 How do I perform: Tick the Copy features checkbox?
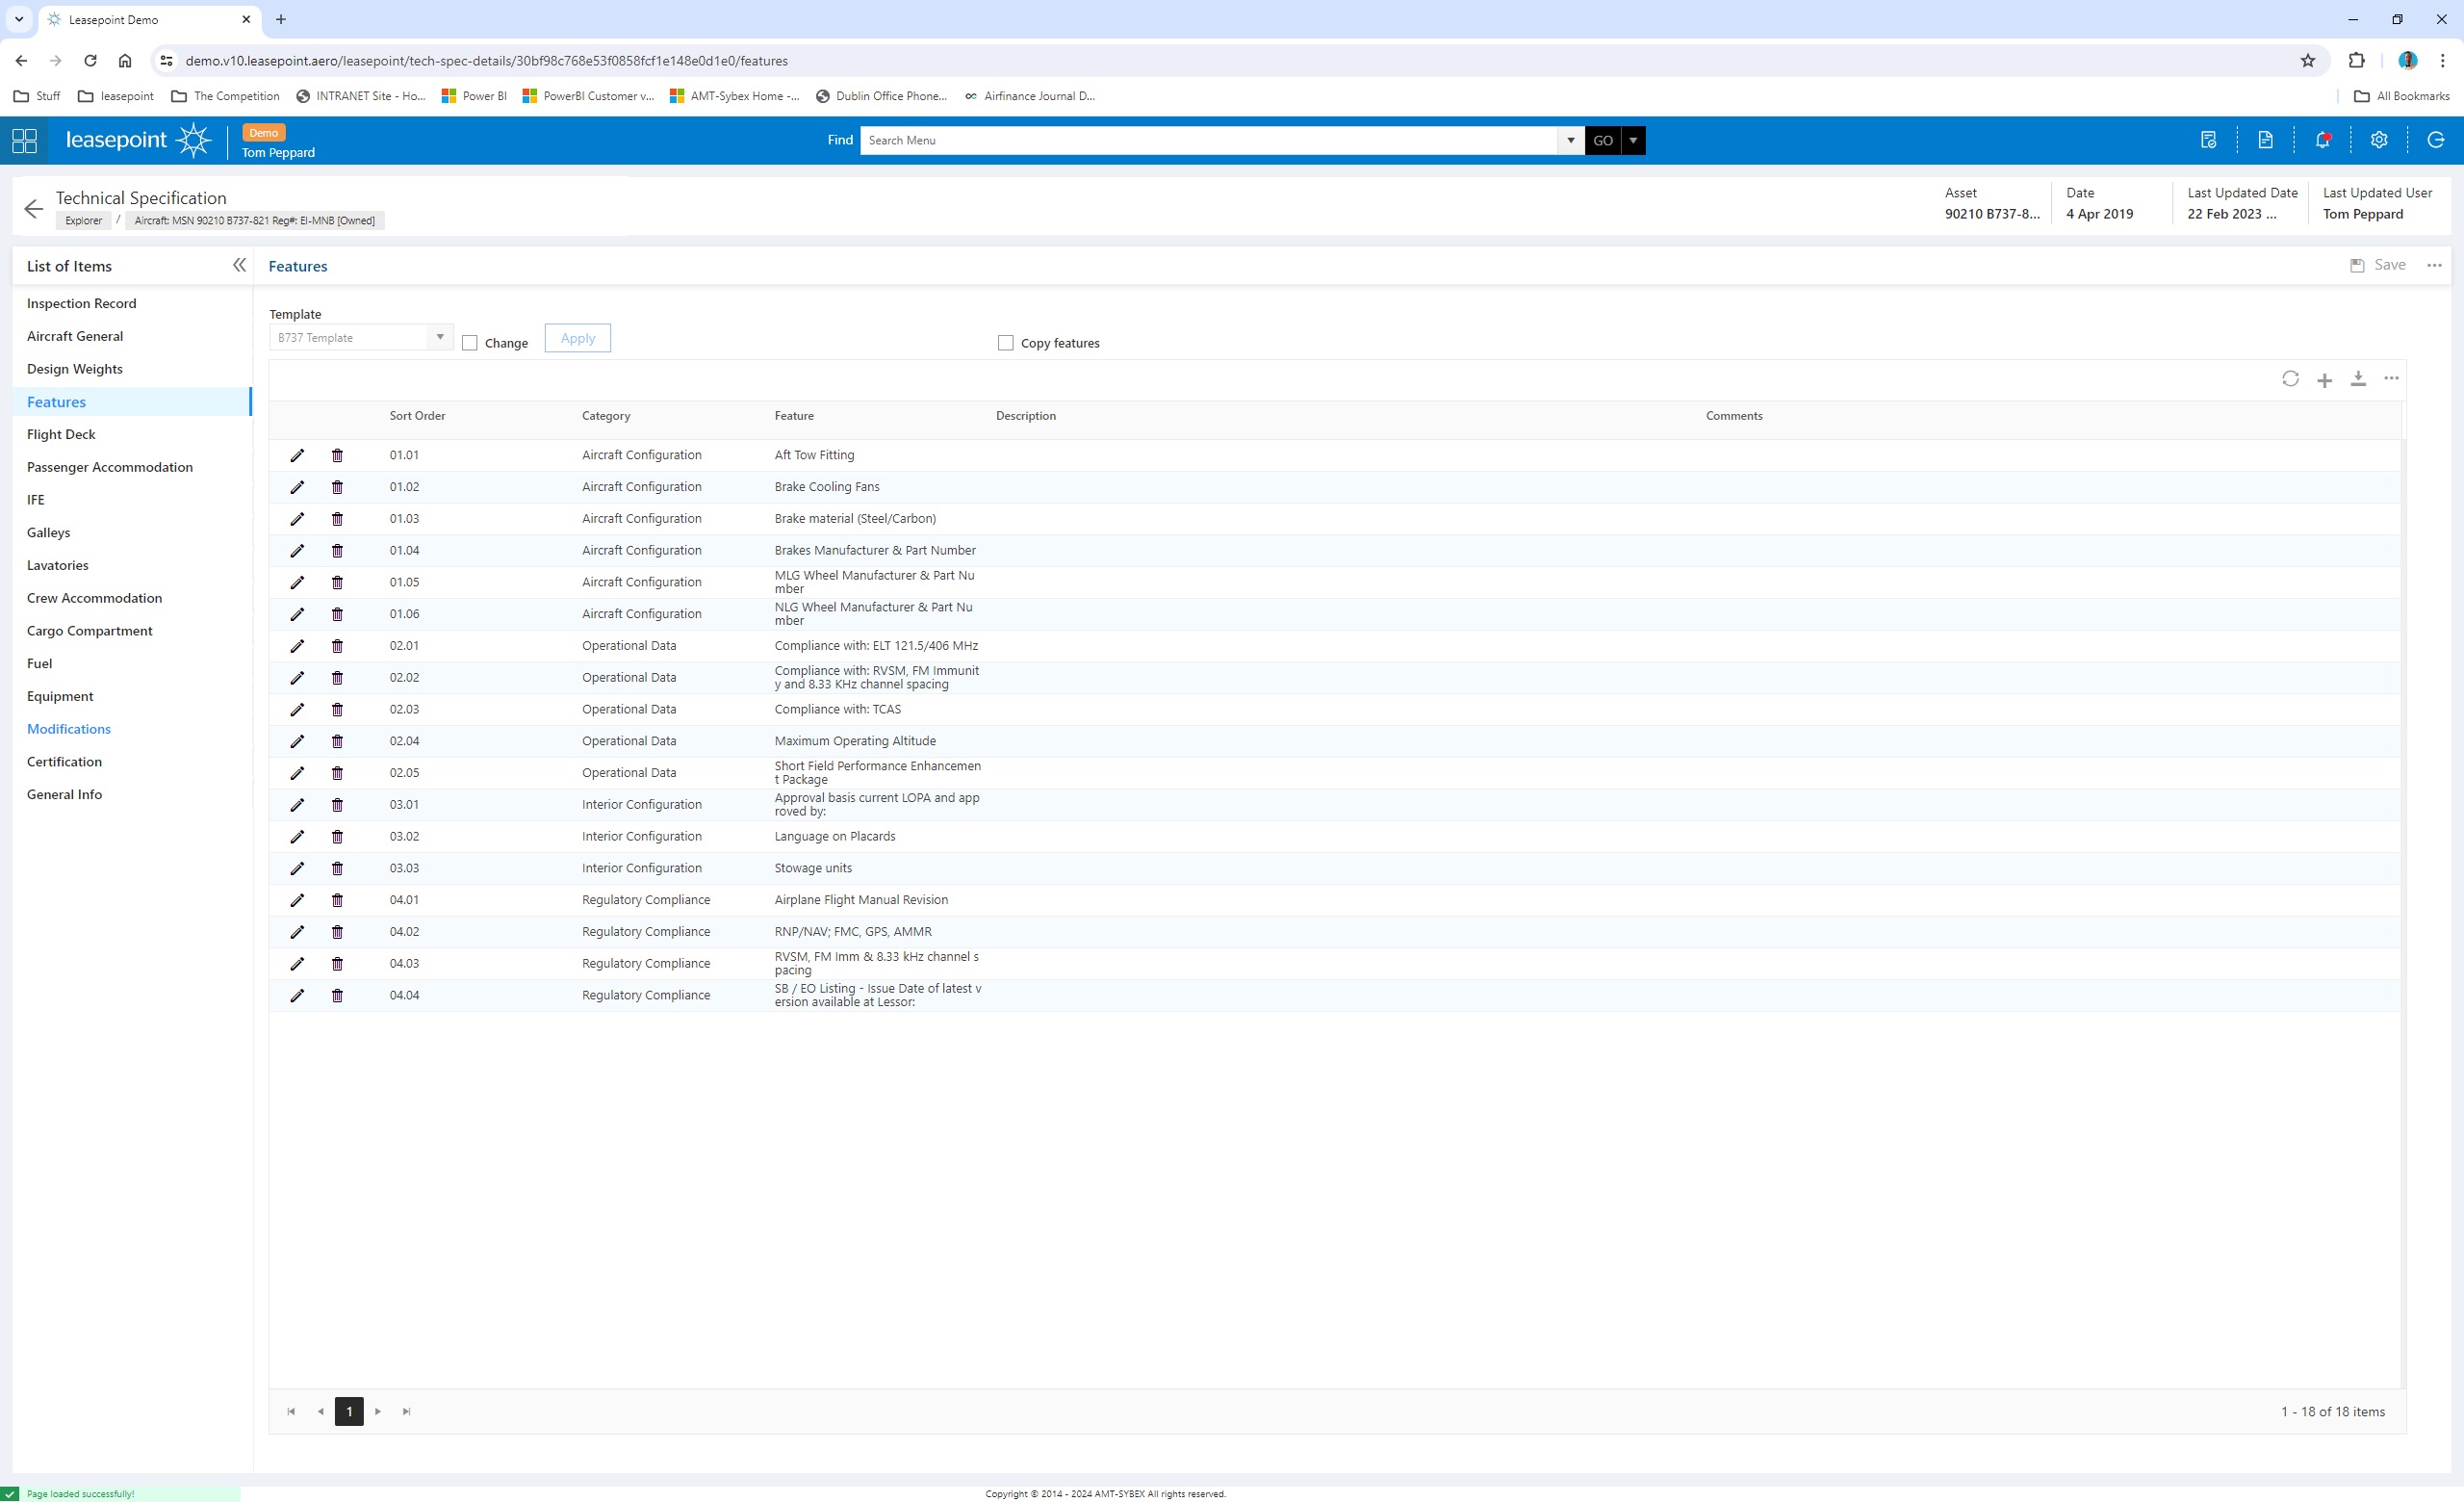click(1006, 343)
